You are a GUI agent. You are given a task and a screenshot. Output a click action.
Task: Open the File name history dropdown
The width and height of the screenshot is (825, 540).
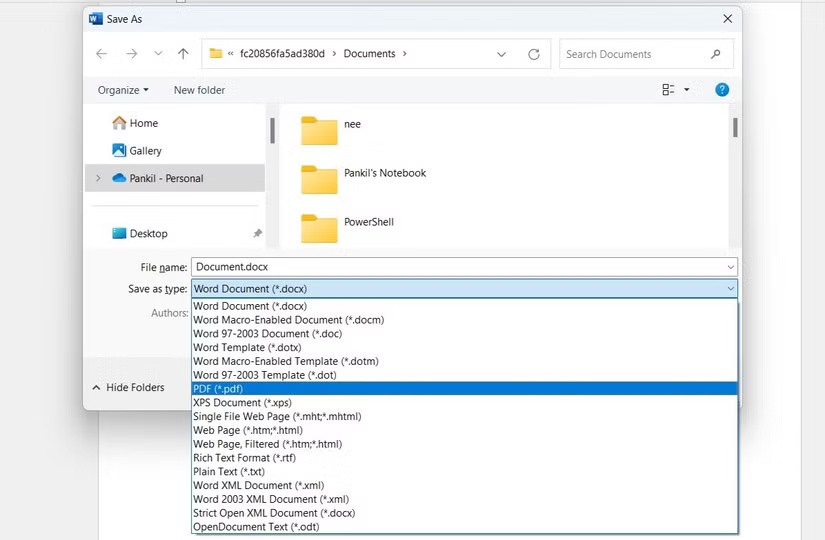point(730,267)
